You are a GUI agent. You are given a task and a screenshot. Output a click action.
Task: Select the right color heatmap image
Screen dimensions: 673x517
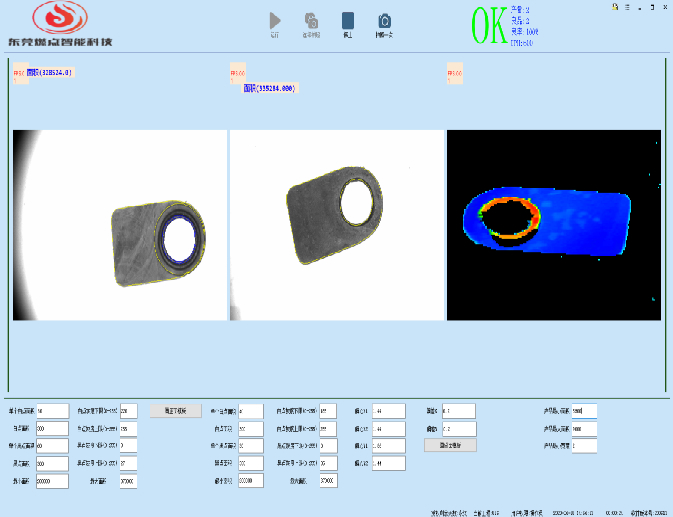click(x=554, y=225)
